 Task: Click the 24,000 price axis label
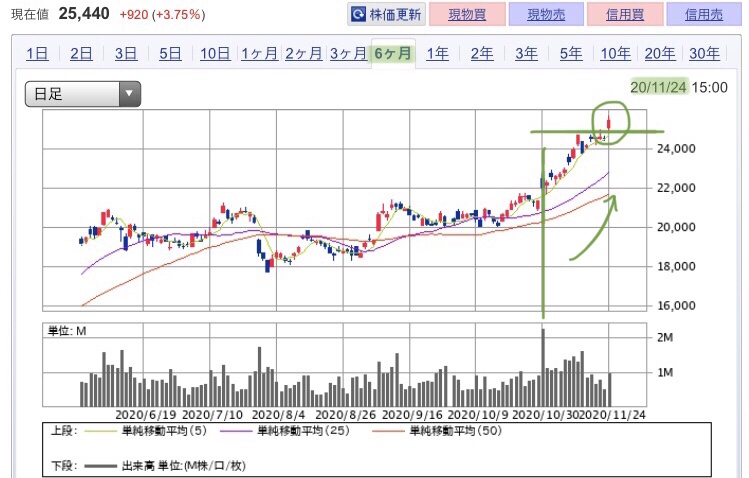pyautogui.click(x=675, y=149)
